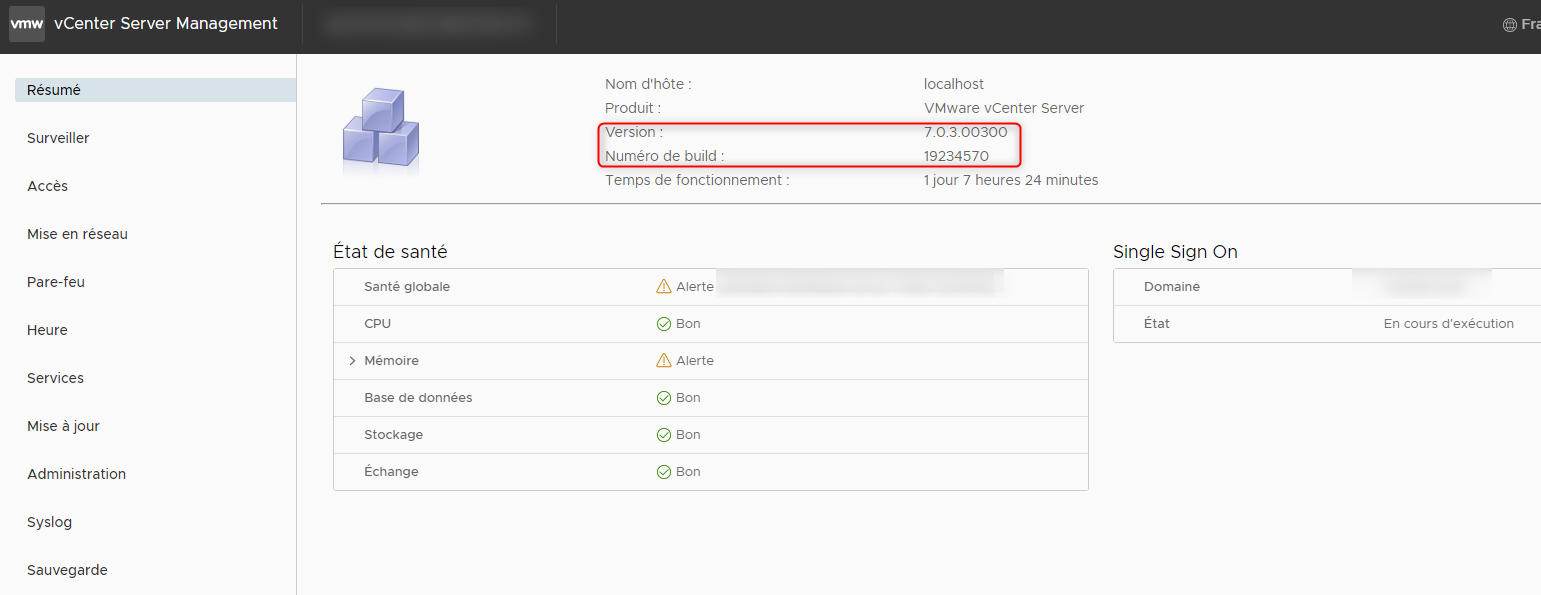
Task: Click the Bon status in Base de données row
Action: 688,398
